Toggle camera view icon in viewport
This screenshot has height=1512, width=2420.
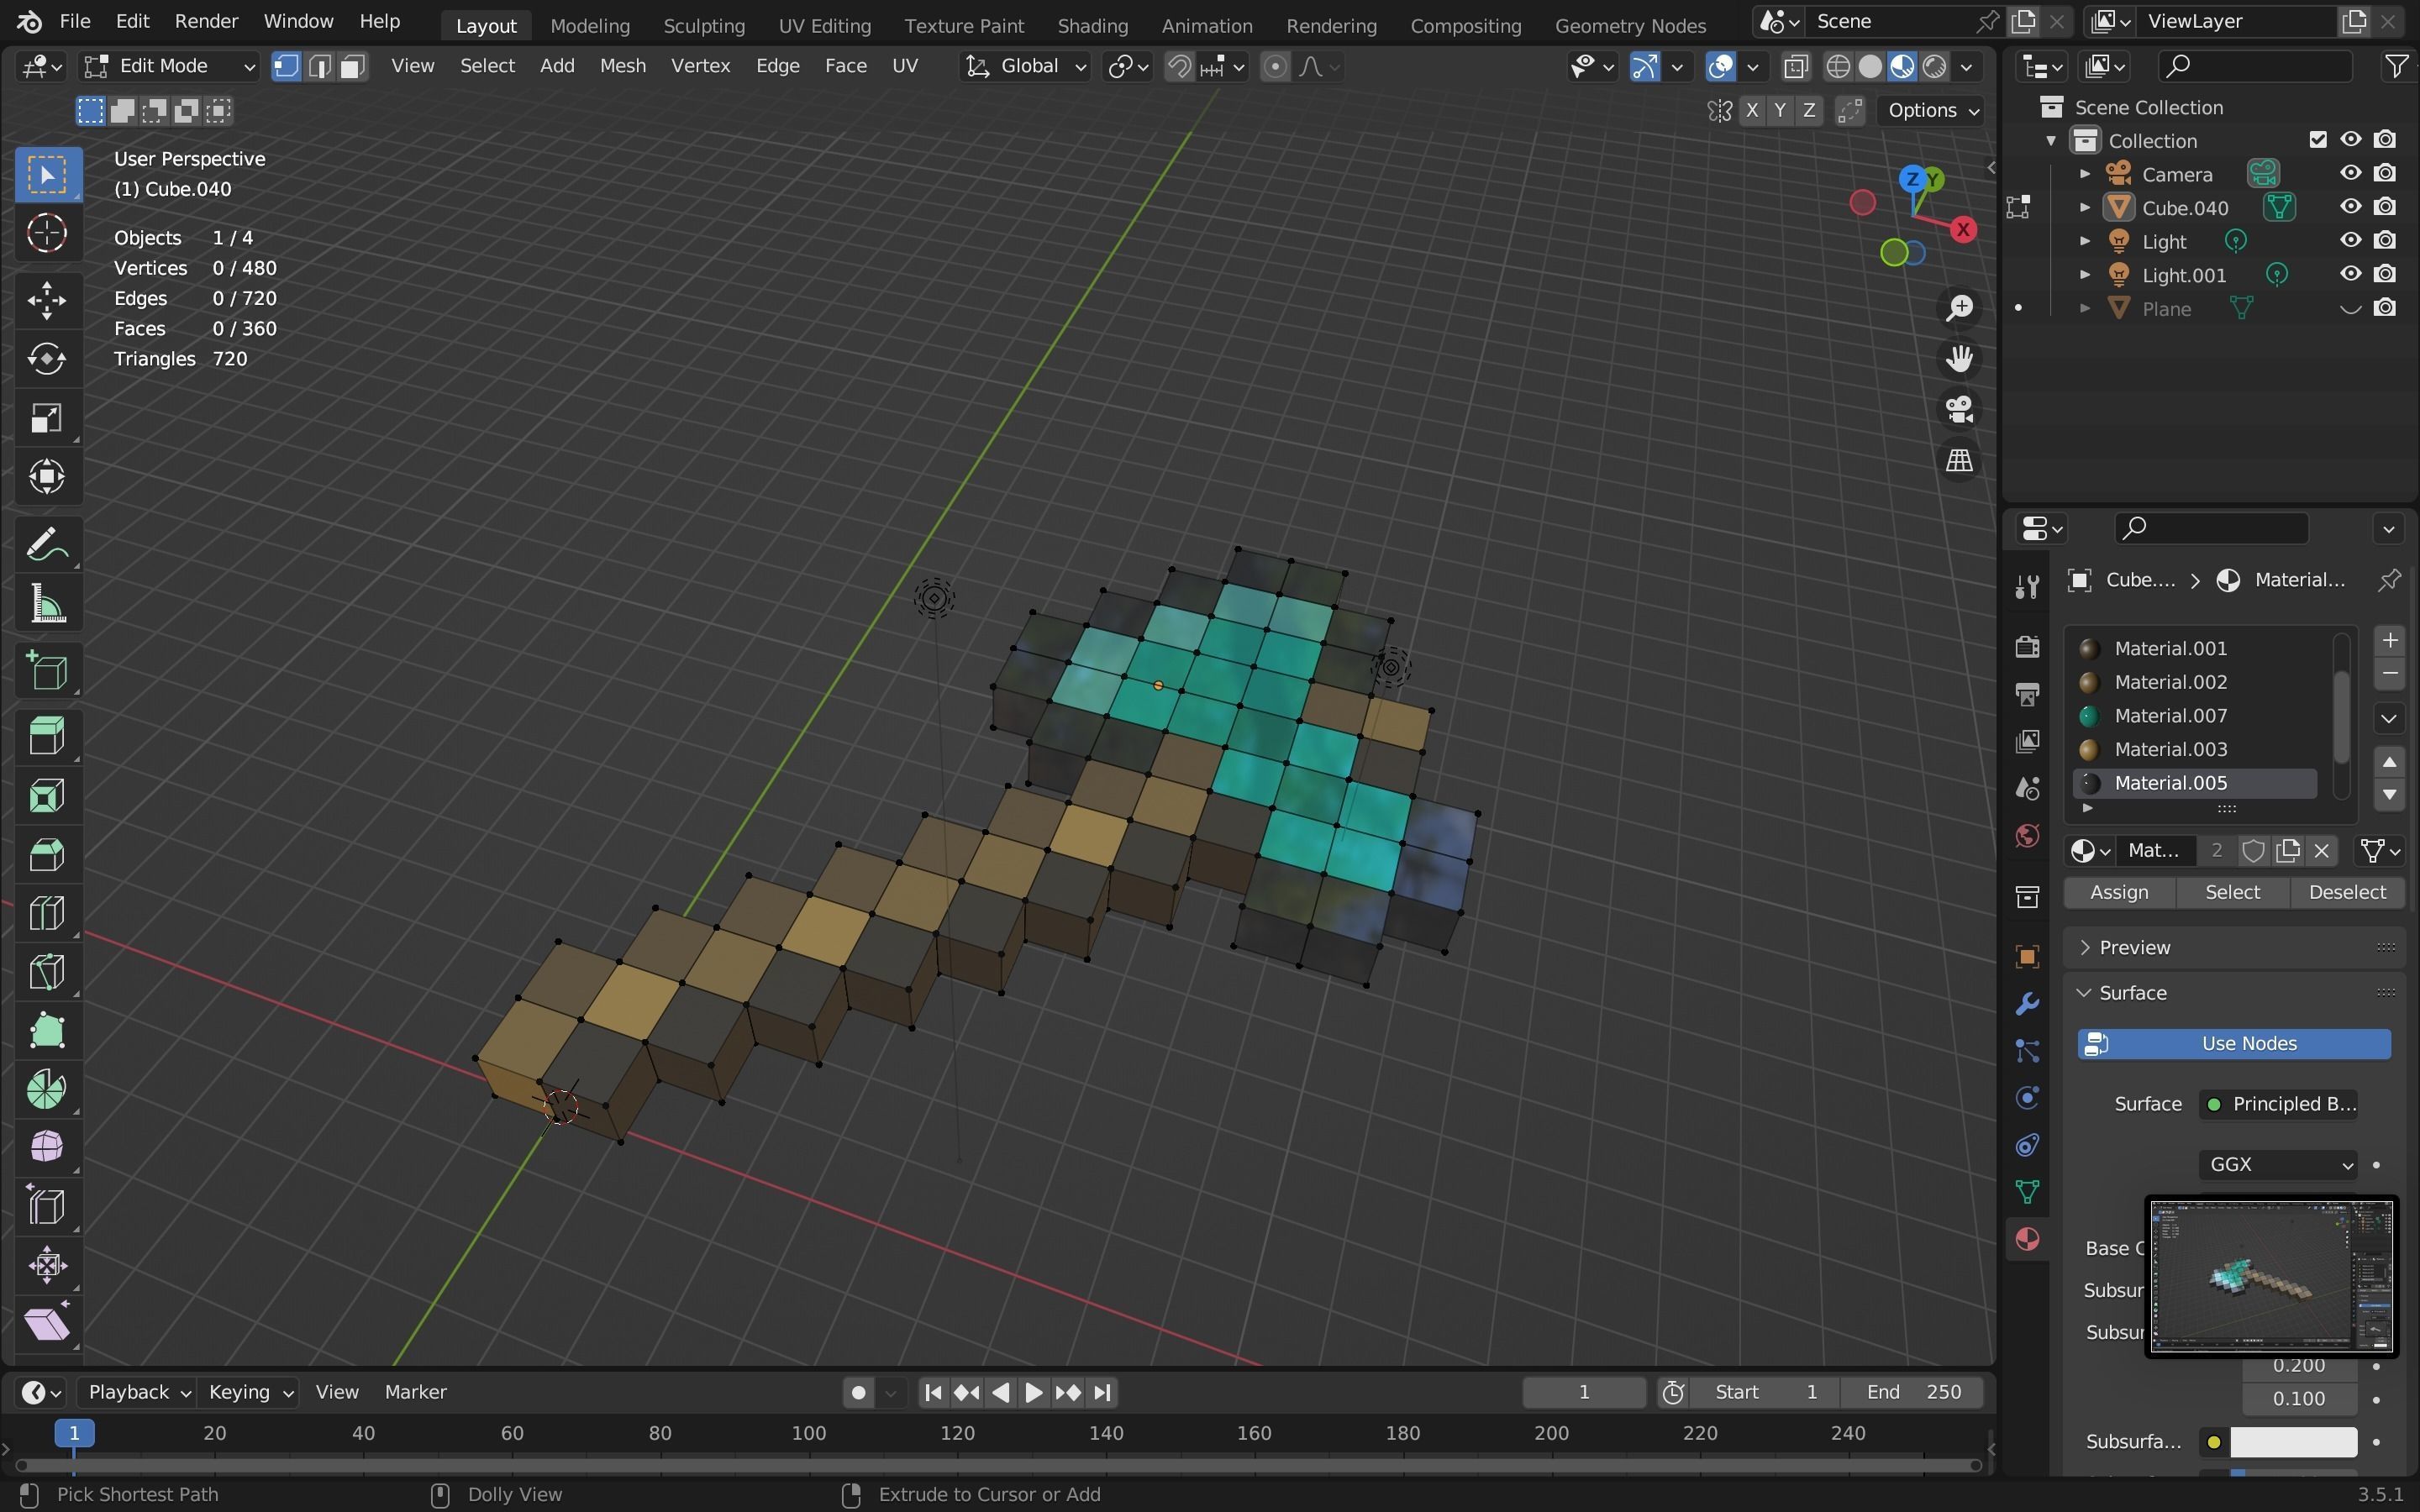click(x=1959, y=409)
